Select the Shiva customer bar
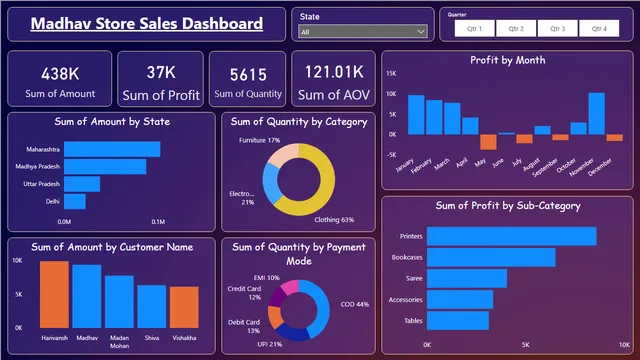Screen dimensions: 640x360 (x=151, y=307)
